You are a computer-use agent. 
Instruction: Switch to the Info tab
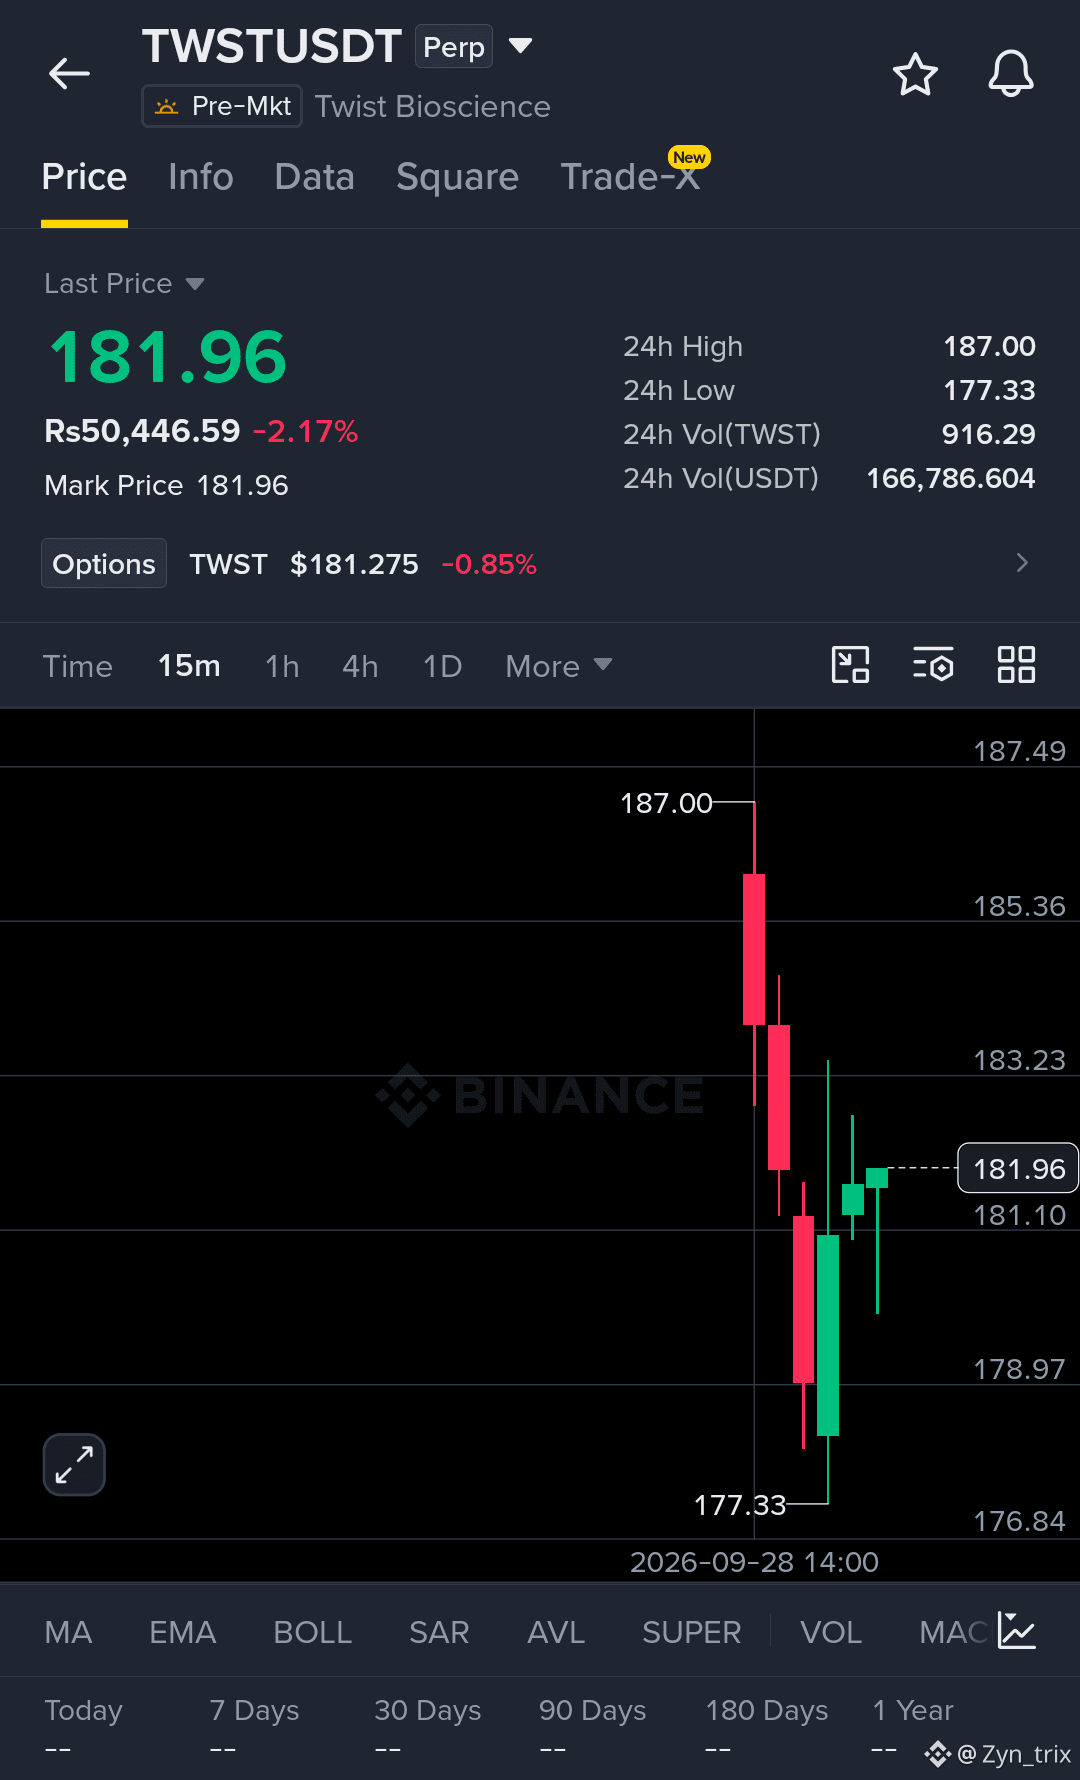point(200,177)
